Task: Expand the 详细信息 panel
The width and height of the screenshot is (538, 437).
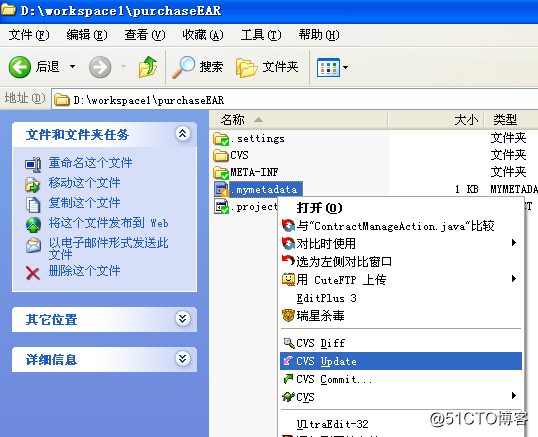Action: [183, 359]
